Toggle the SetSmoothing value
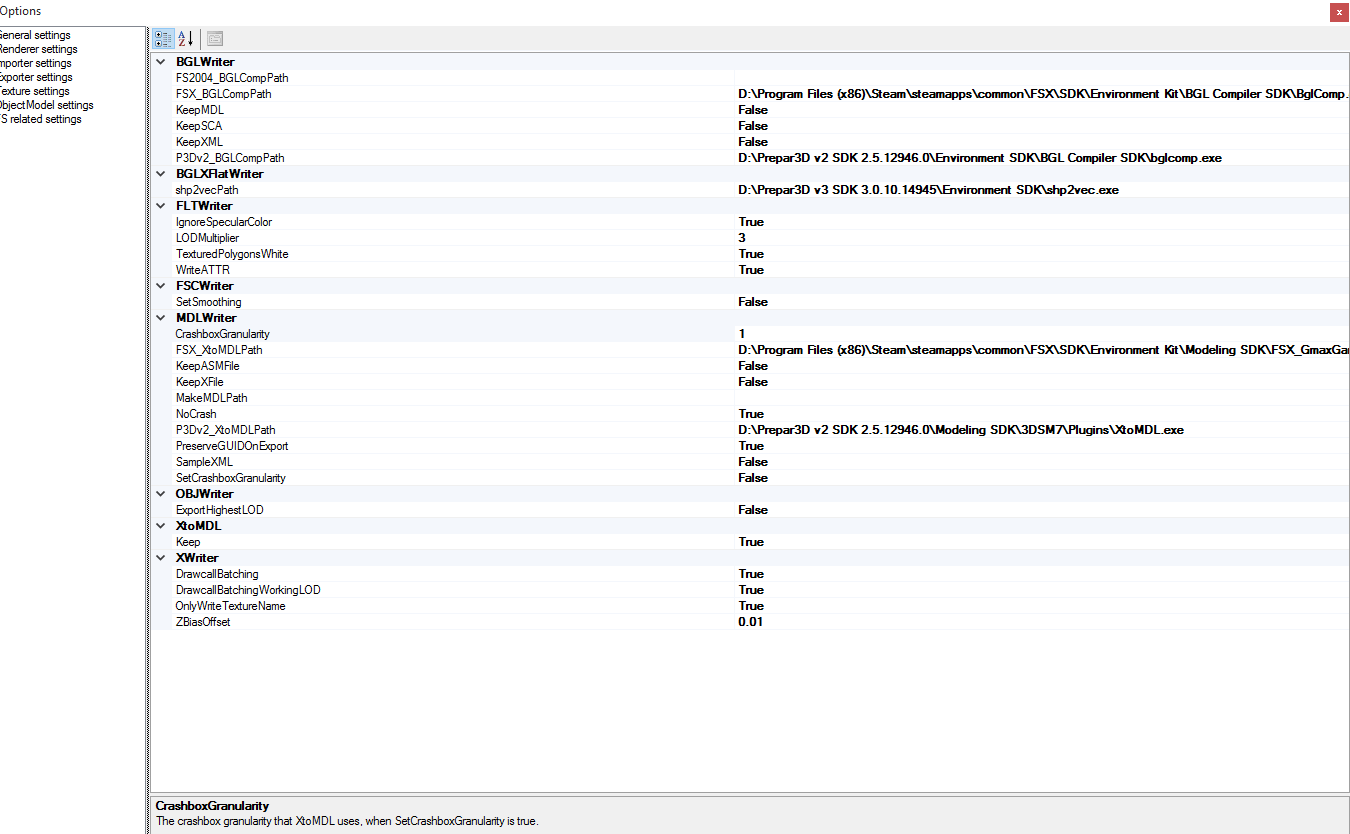Screen dimensions: 1350x834 pos(800,301)
